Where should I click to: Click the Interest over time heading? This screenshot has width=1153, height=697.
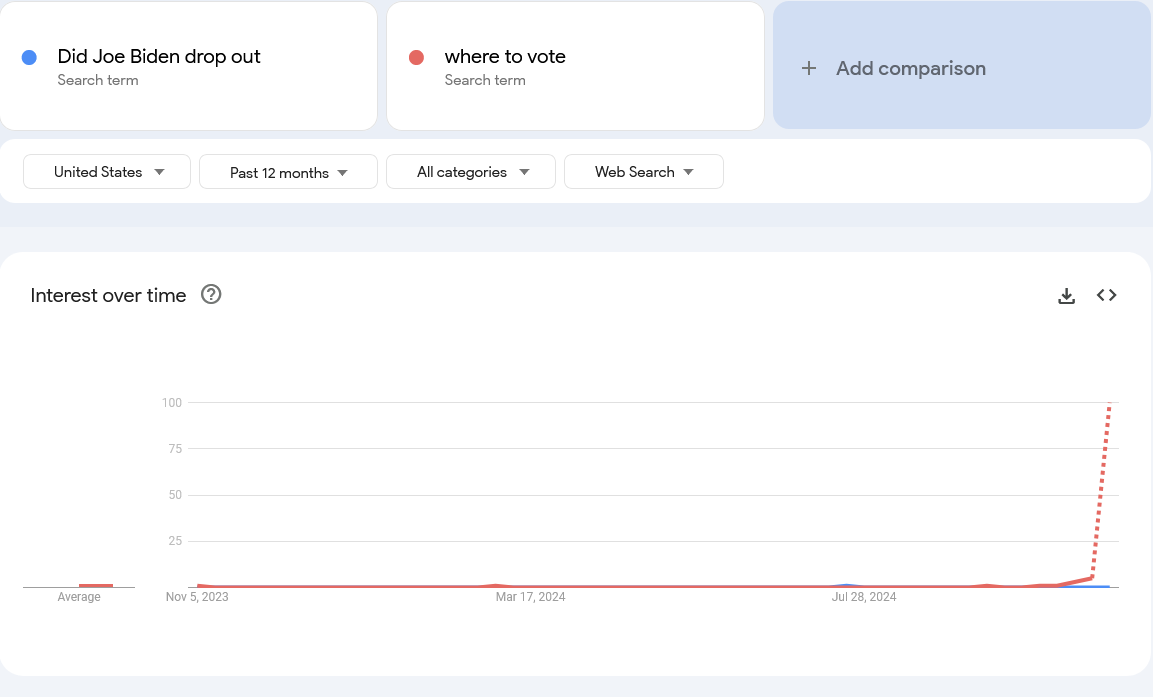point(108,296)
